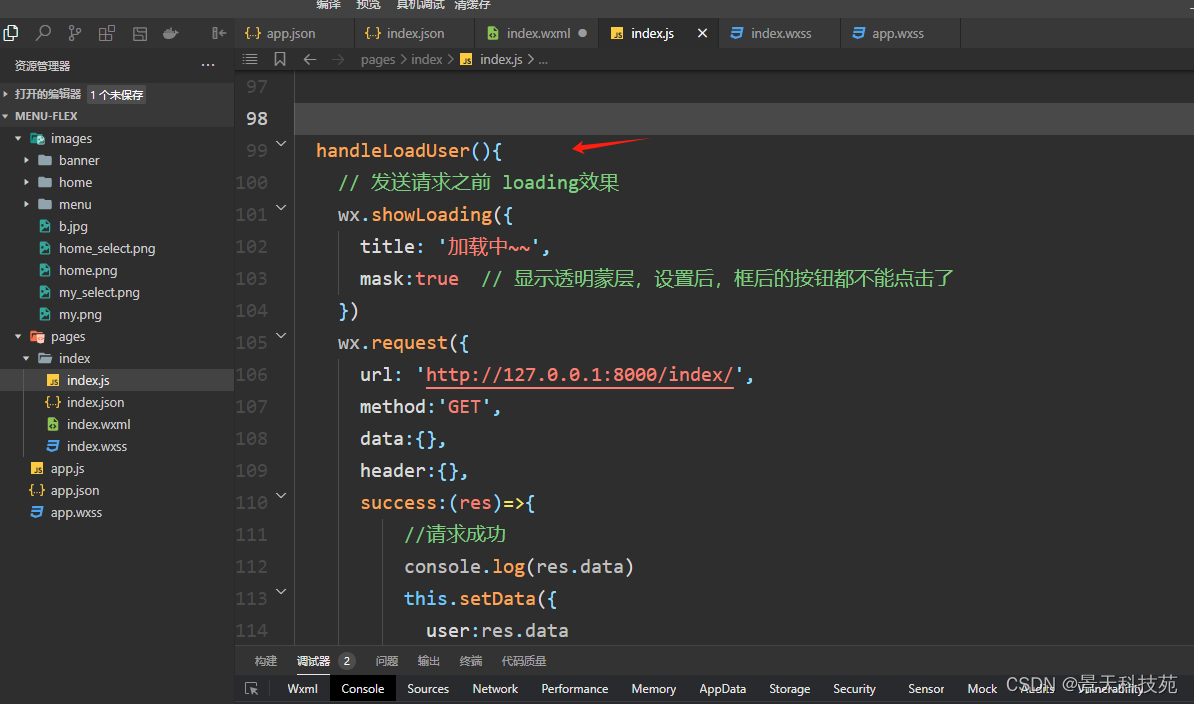The image size is (1194, 704).
Task: Open the source control branch icon
Action: pos(75,33)
